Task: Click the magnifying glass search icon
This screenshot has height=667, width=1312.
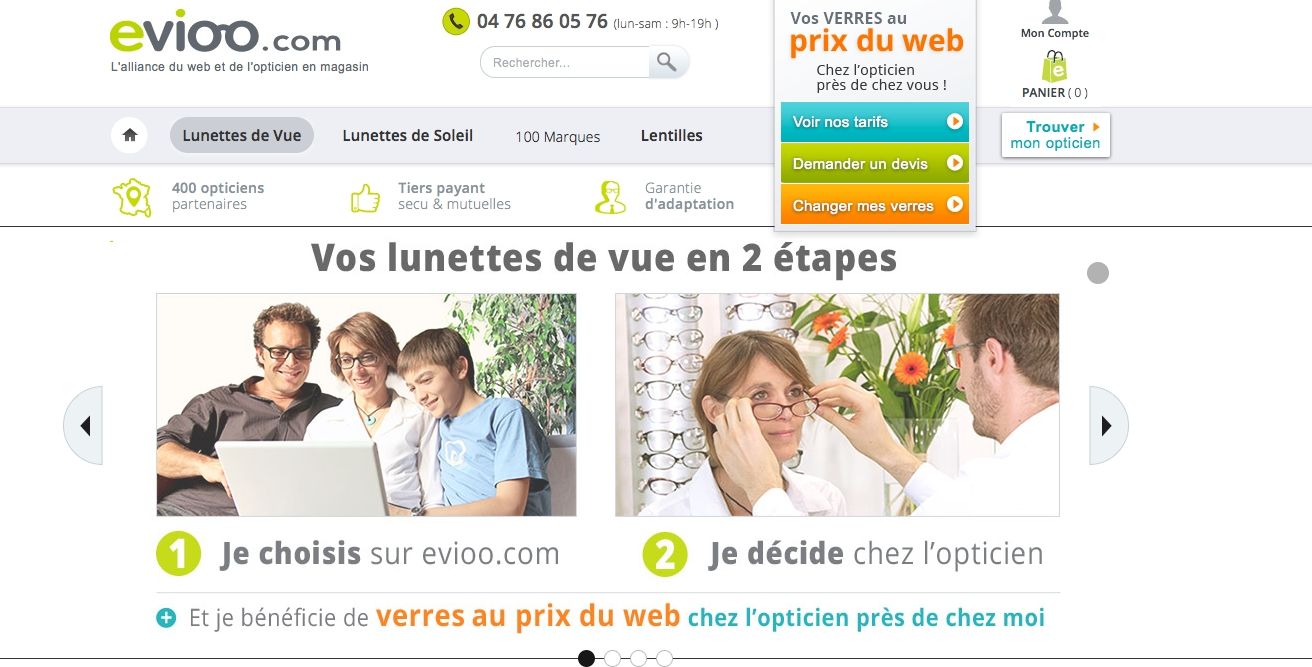Action: point(668,62)
